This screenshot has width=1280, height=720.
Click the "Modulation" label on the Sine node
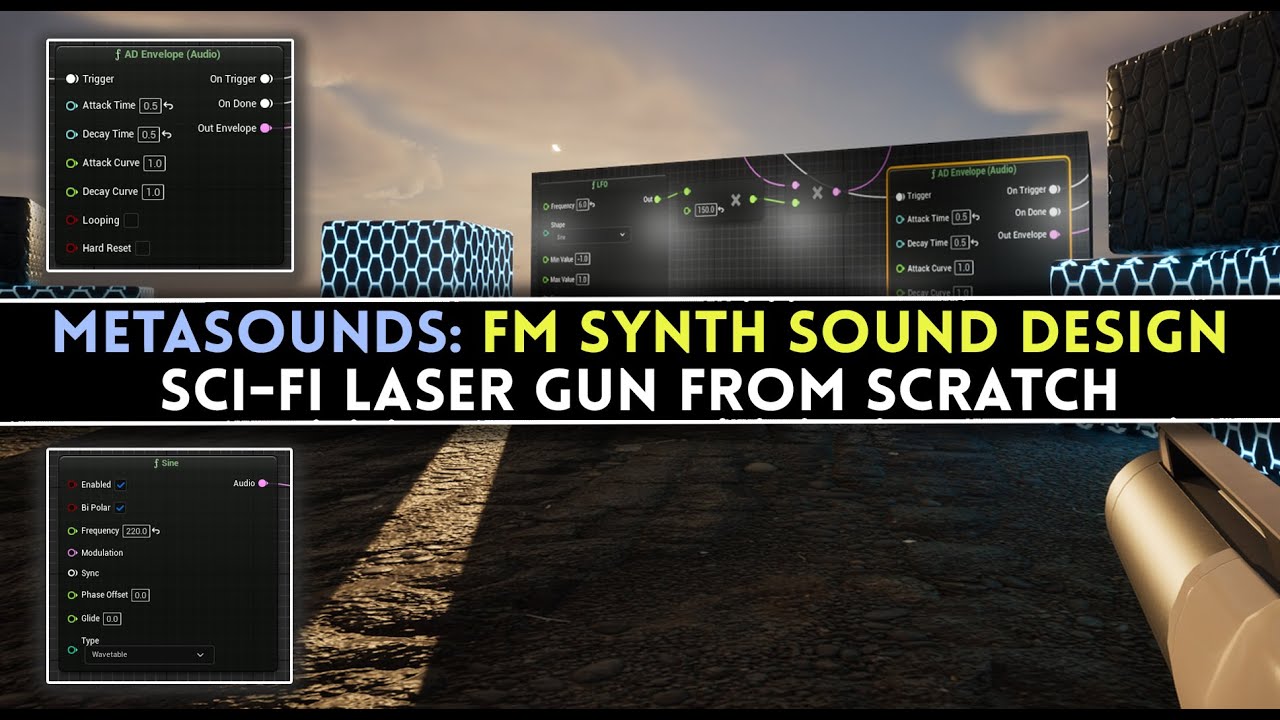[102, 553]
